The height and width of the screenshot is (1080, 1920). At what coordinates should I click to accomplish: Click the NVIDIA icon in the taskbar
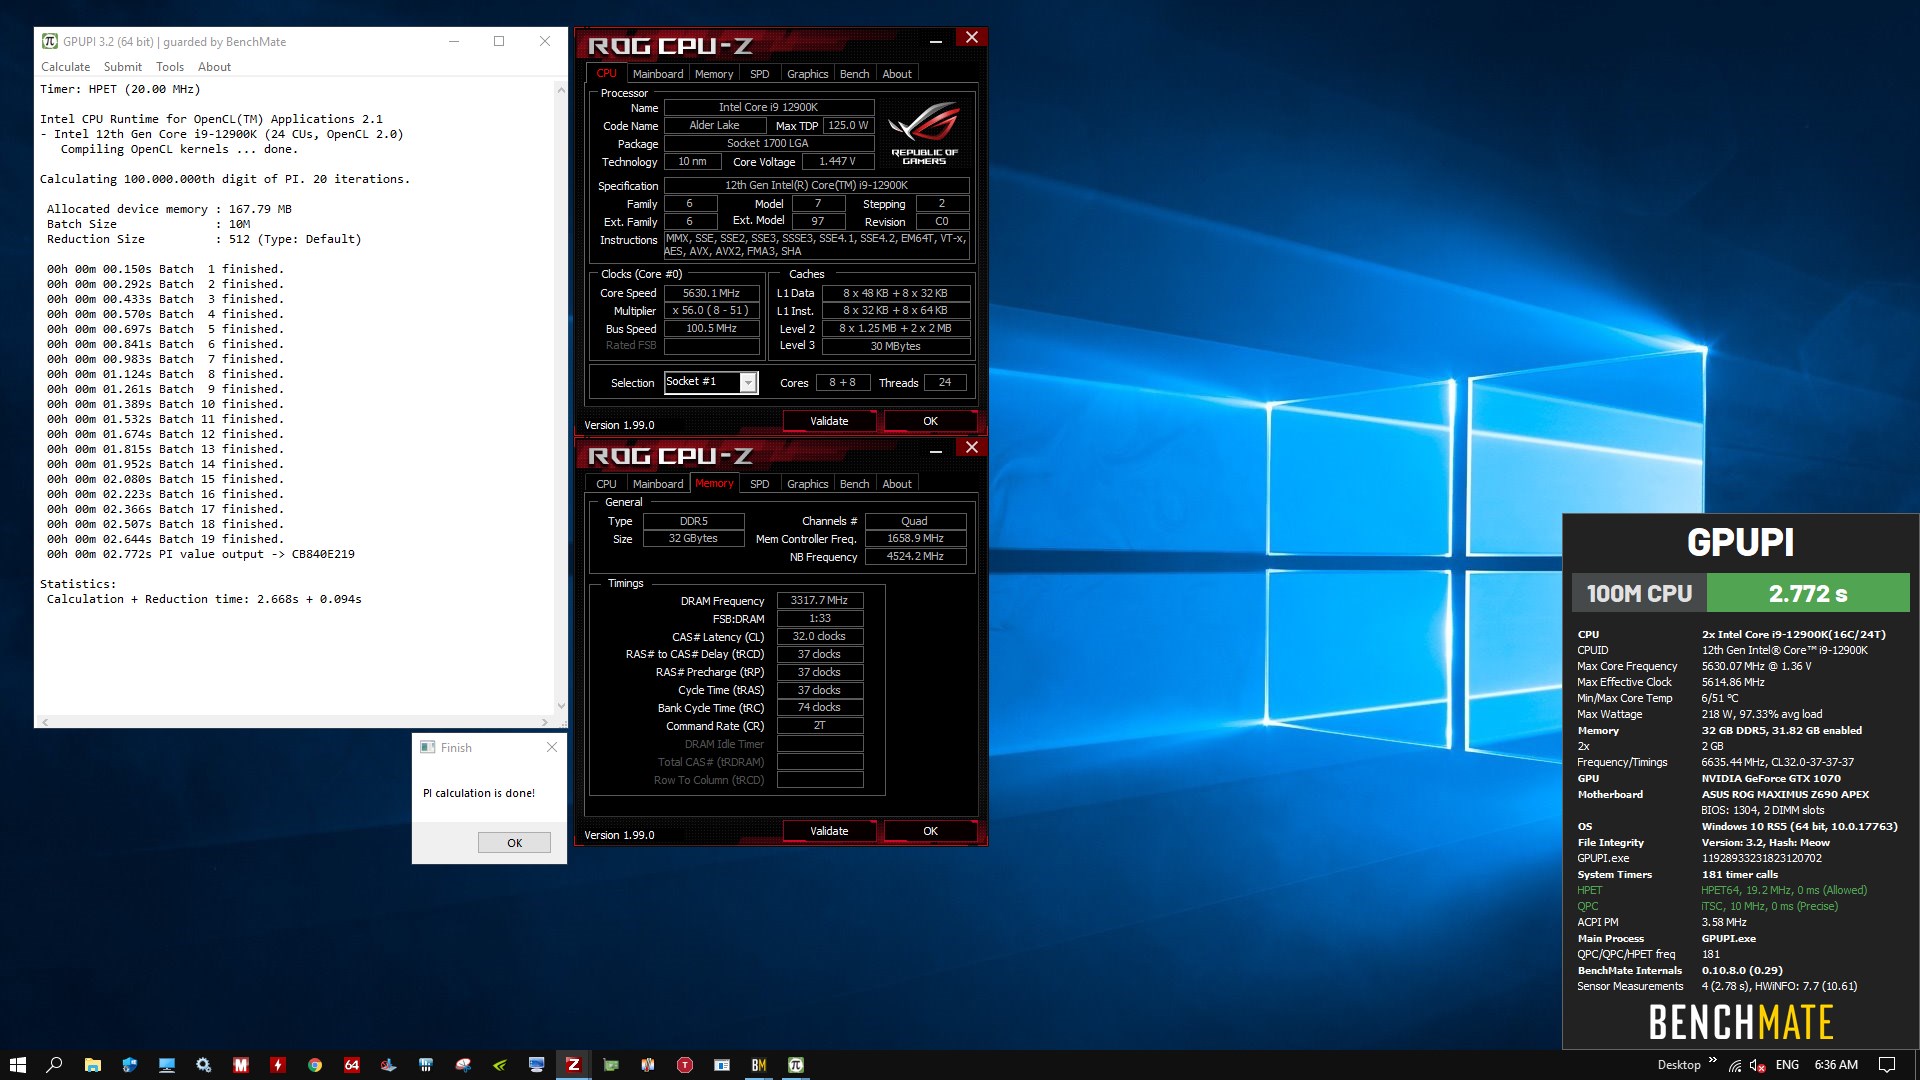click(x=499, y=1065)
